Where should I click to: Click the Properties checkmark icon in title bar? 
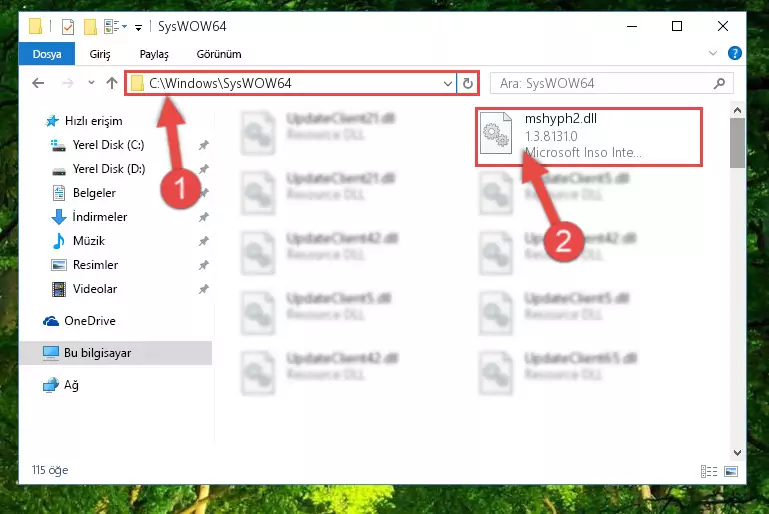68,26
